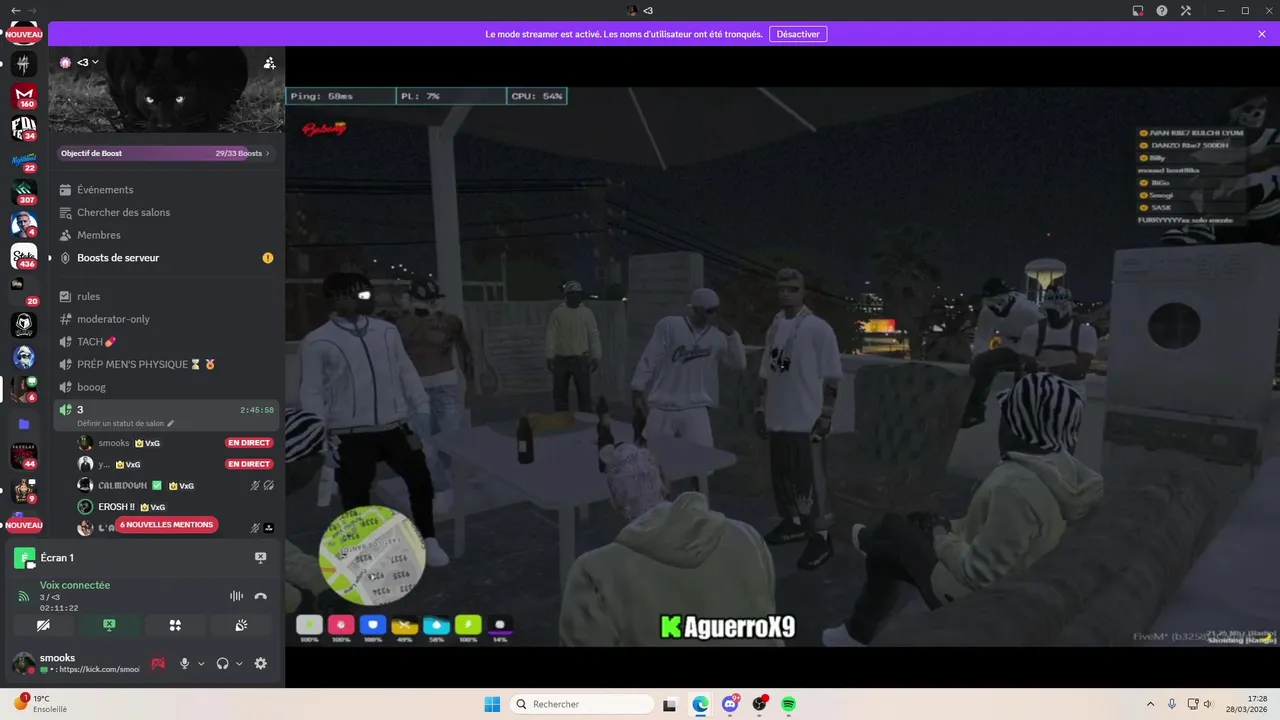Image resolution: width=1280 pixels, height=720 pixels.
Task: Open Task View in the taskbar
Action: click(x=670, y=704)
